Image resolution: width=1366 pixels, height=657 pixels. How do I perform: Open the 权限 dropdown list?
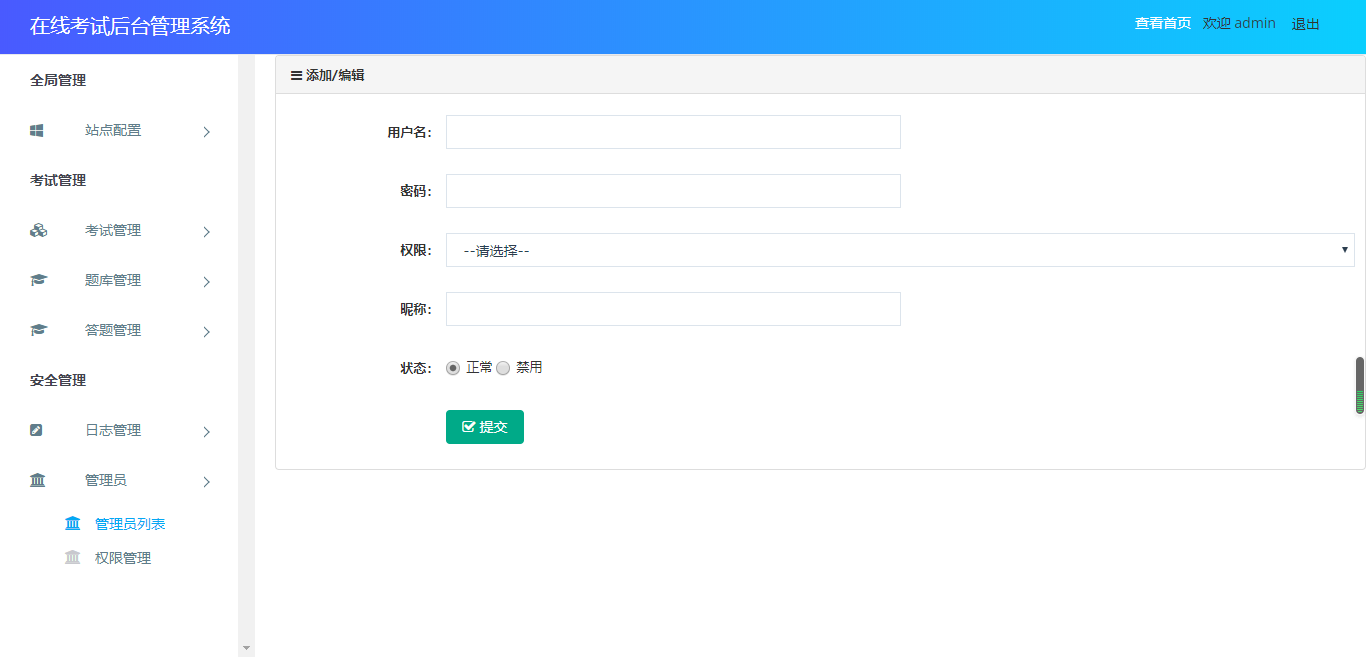point(900,250)
